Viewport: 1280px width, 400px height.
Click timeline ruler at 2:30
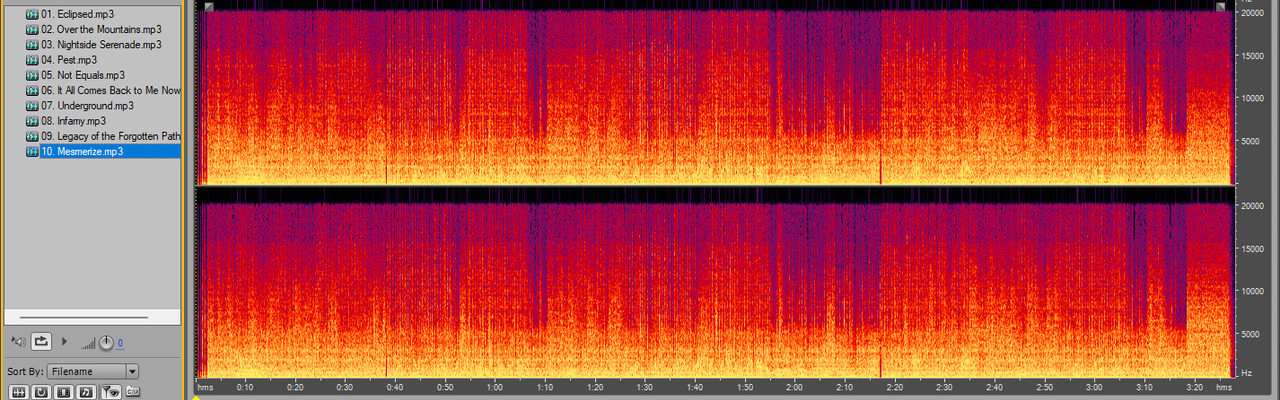pos(945,387)
